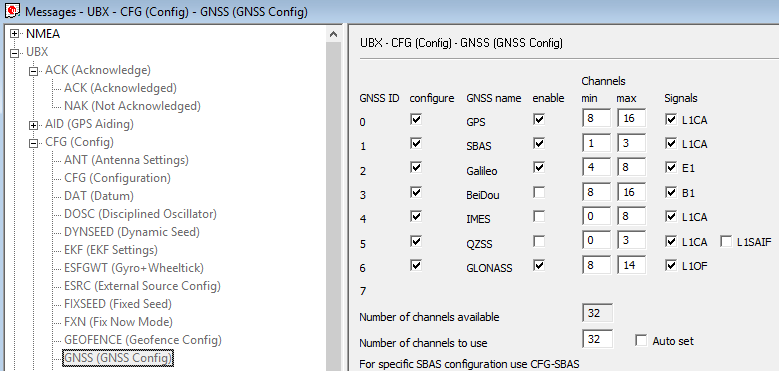Expand the AID (GPS Aiding) node
The image size is (779, 371).
(34, 125)
